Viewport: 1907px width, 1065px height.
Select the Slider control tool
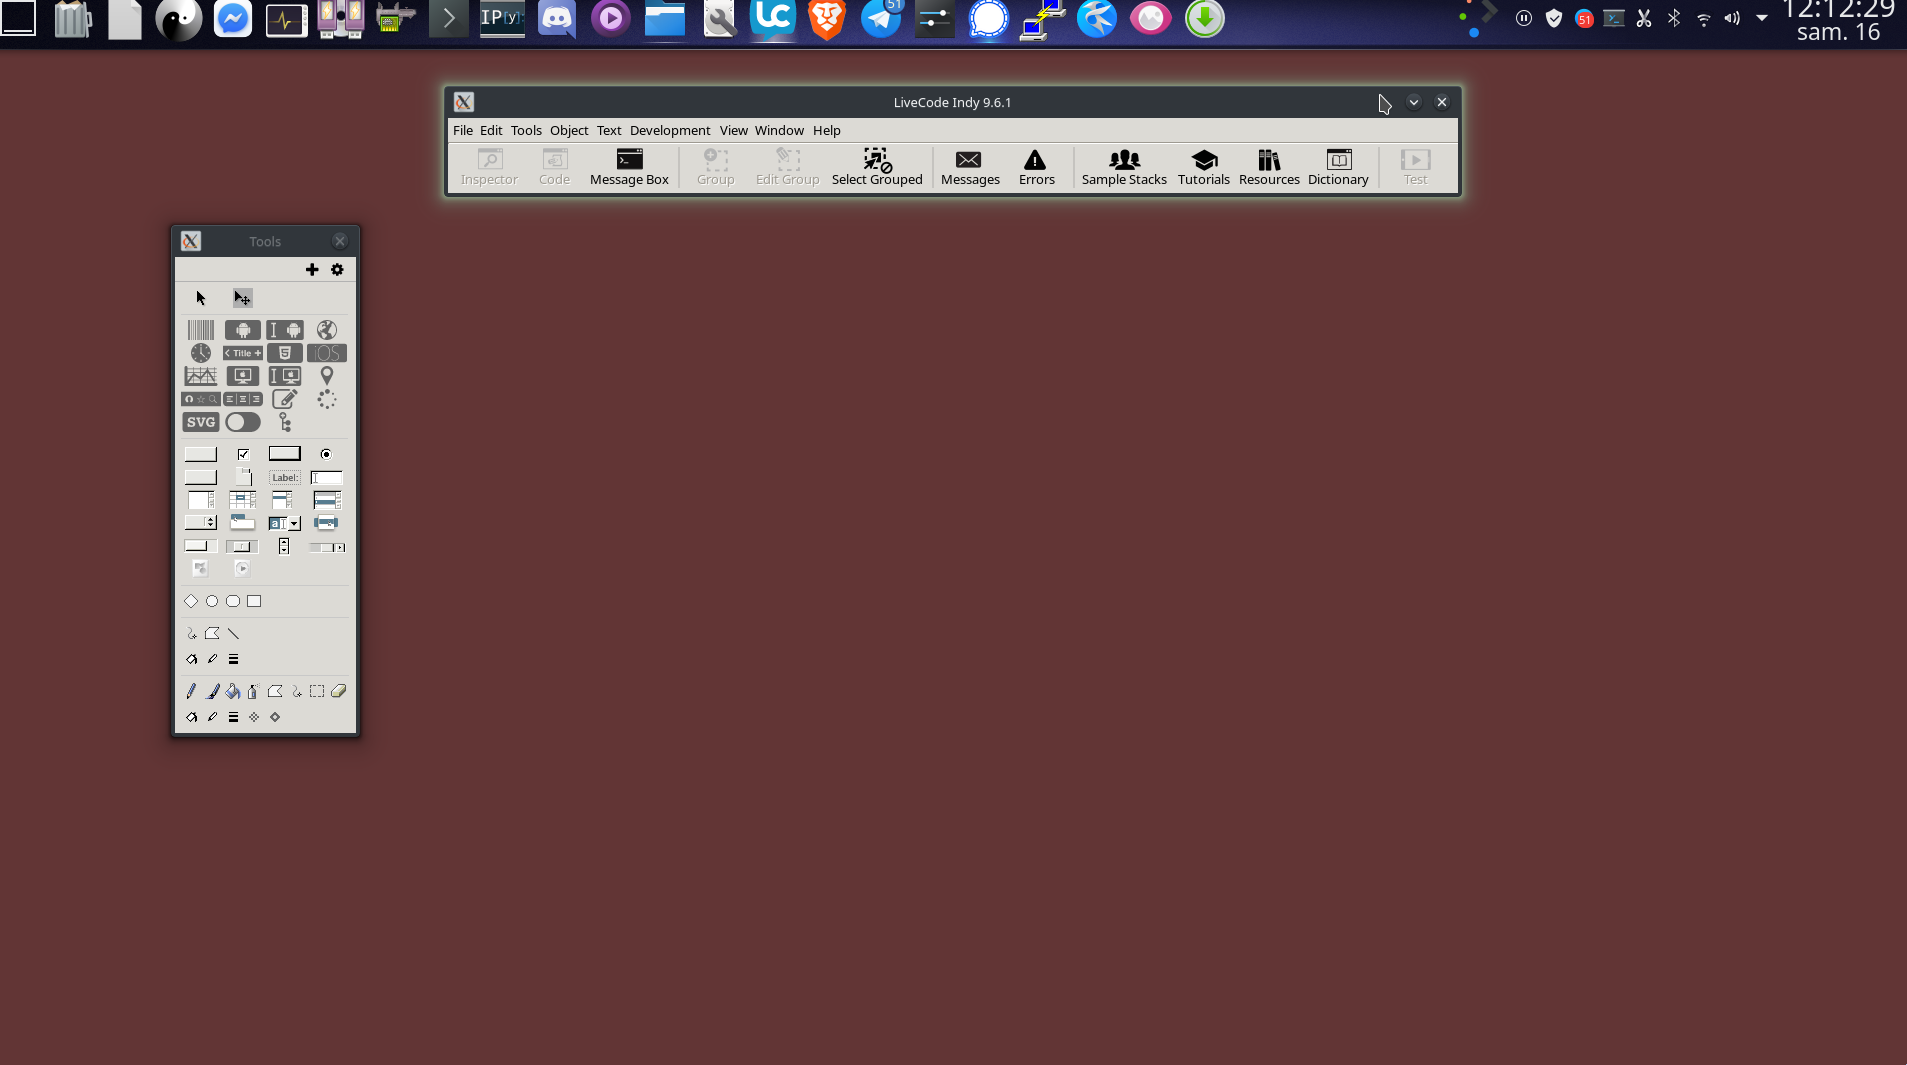(x=242, y=547)
